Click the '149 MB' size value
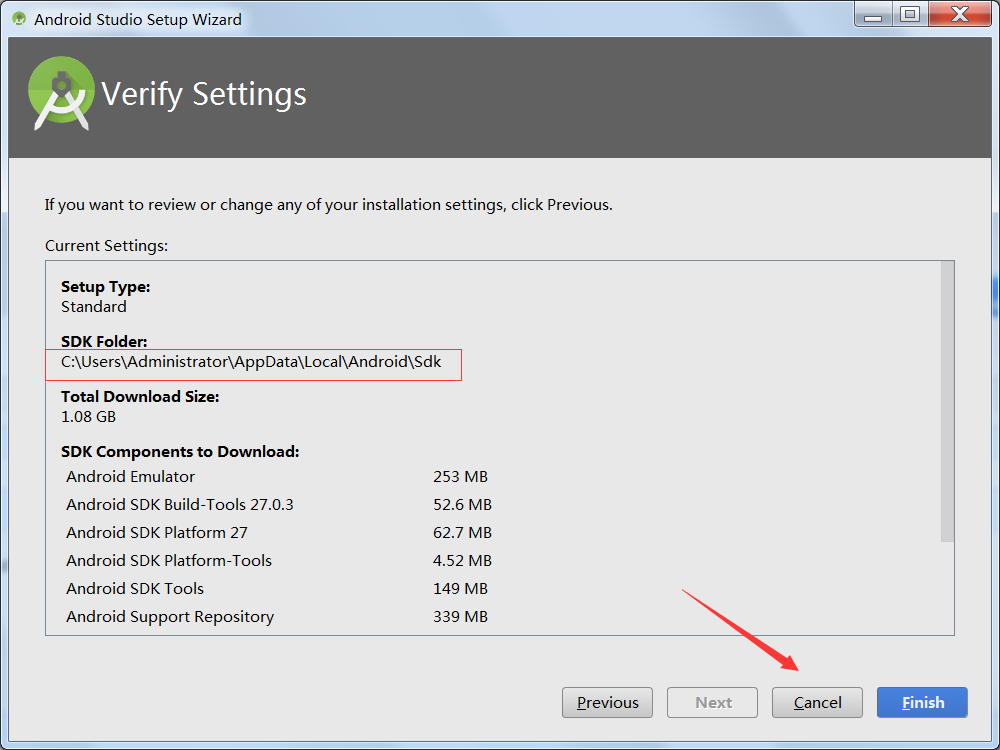The height and width of the screenshot is (750, 1000). click(x=460, y=589)
